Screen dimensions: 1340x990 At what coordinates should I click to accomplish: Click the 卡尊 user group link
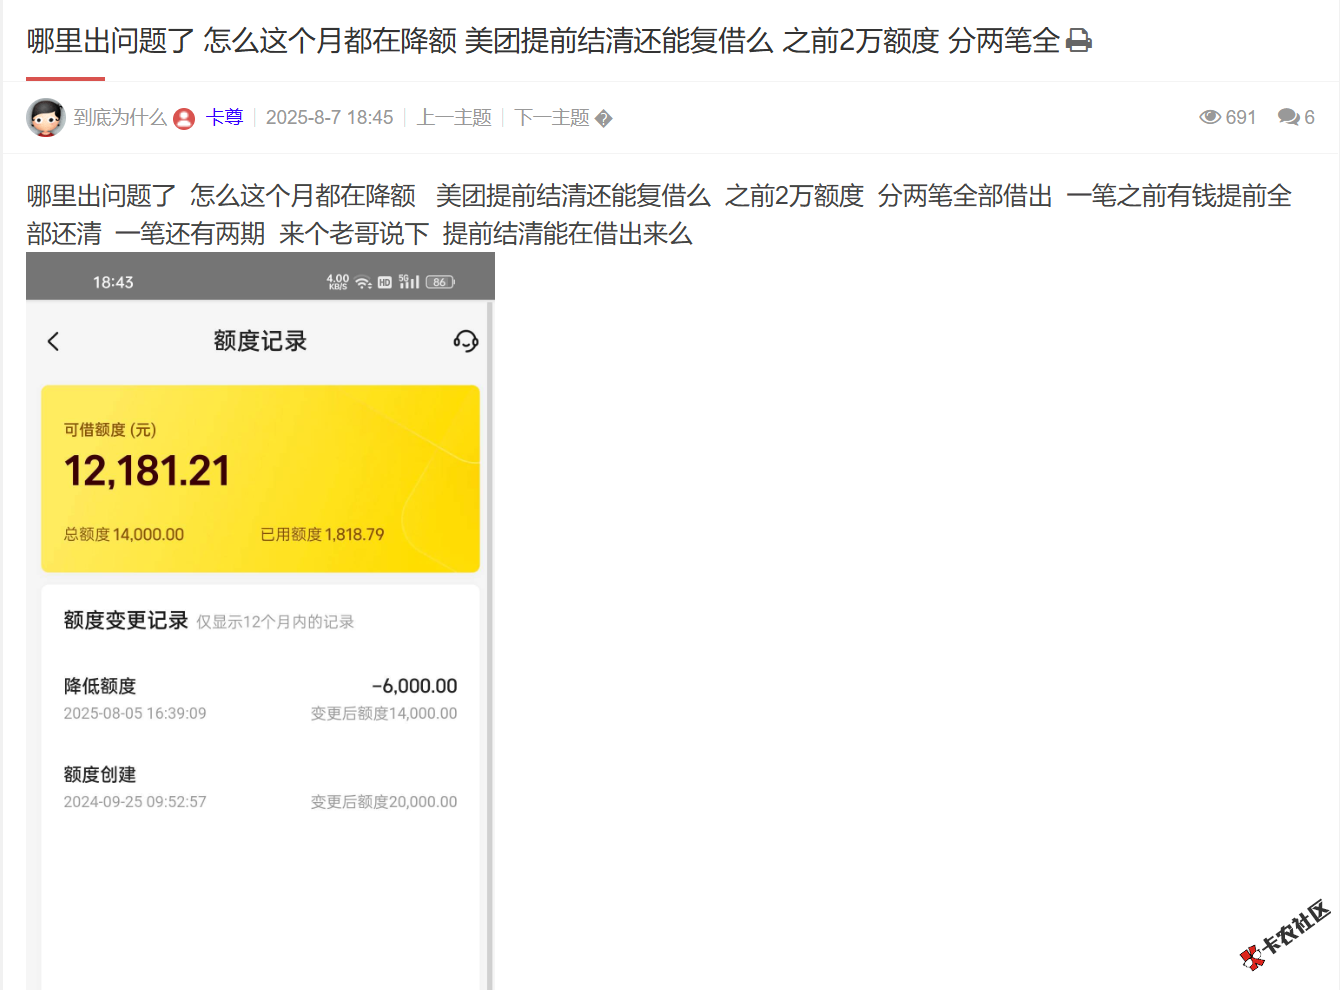[x=224, y=117]
